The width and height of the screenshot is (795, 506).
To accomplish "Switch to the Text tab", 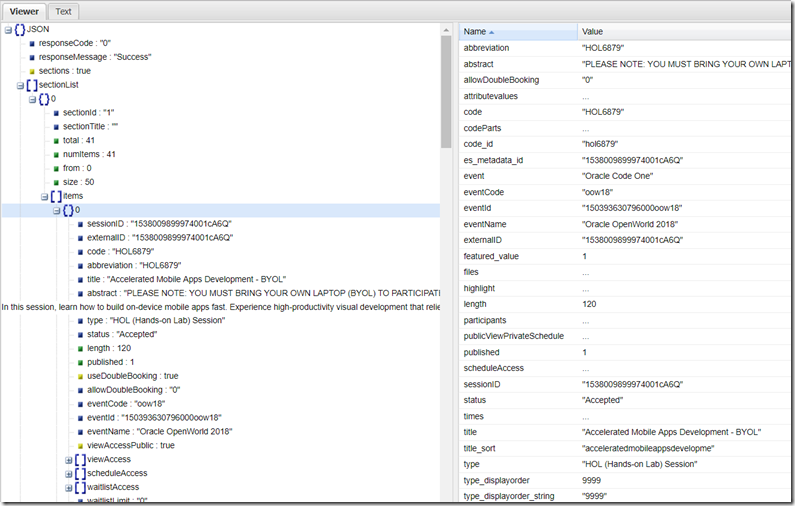I will (x=63, y=11).
